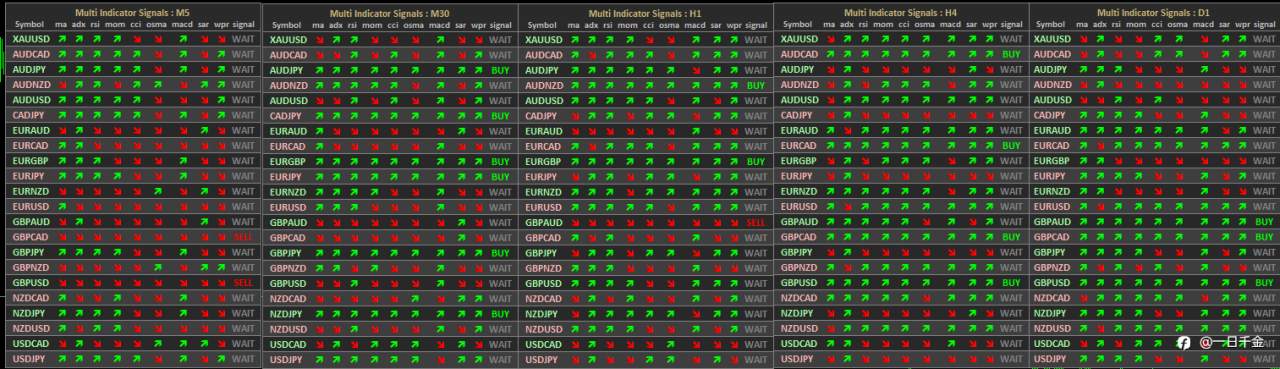Screen dimensions: 1280x369
Task: Click the ma arrow for USDJPY in M5 panel
Action: pyautogui.click(x=61, y=359)
